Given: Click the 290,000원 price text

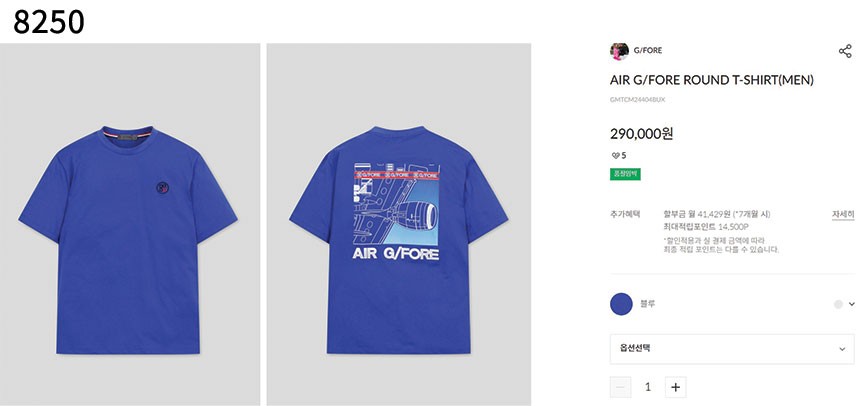Looking at the screenshot, I should [641, 133].
